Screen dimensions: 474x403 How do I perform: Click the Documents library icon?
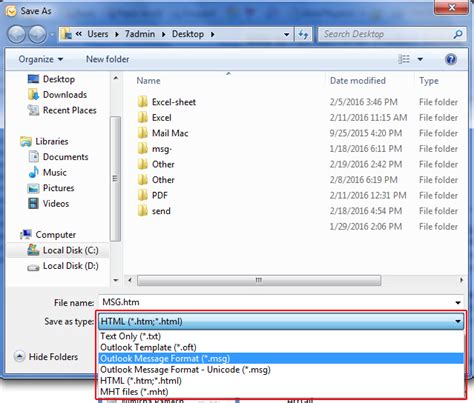click(x=33, y=157)
